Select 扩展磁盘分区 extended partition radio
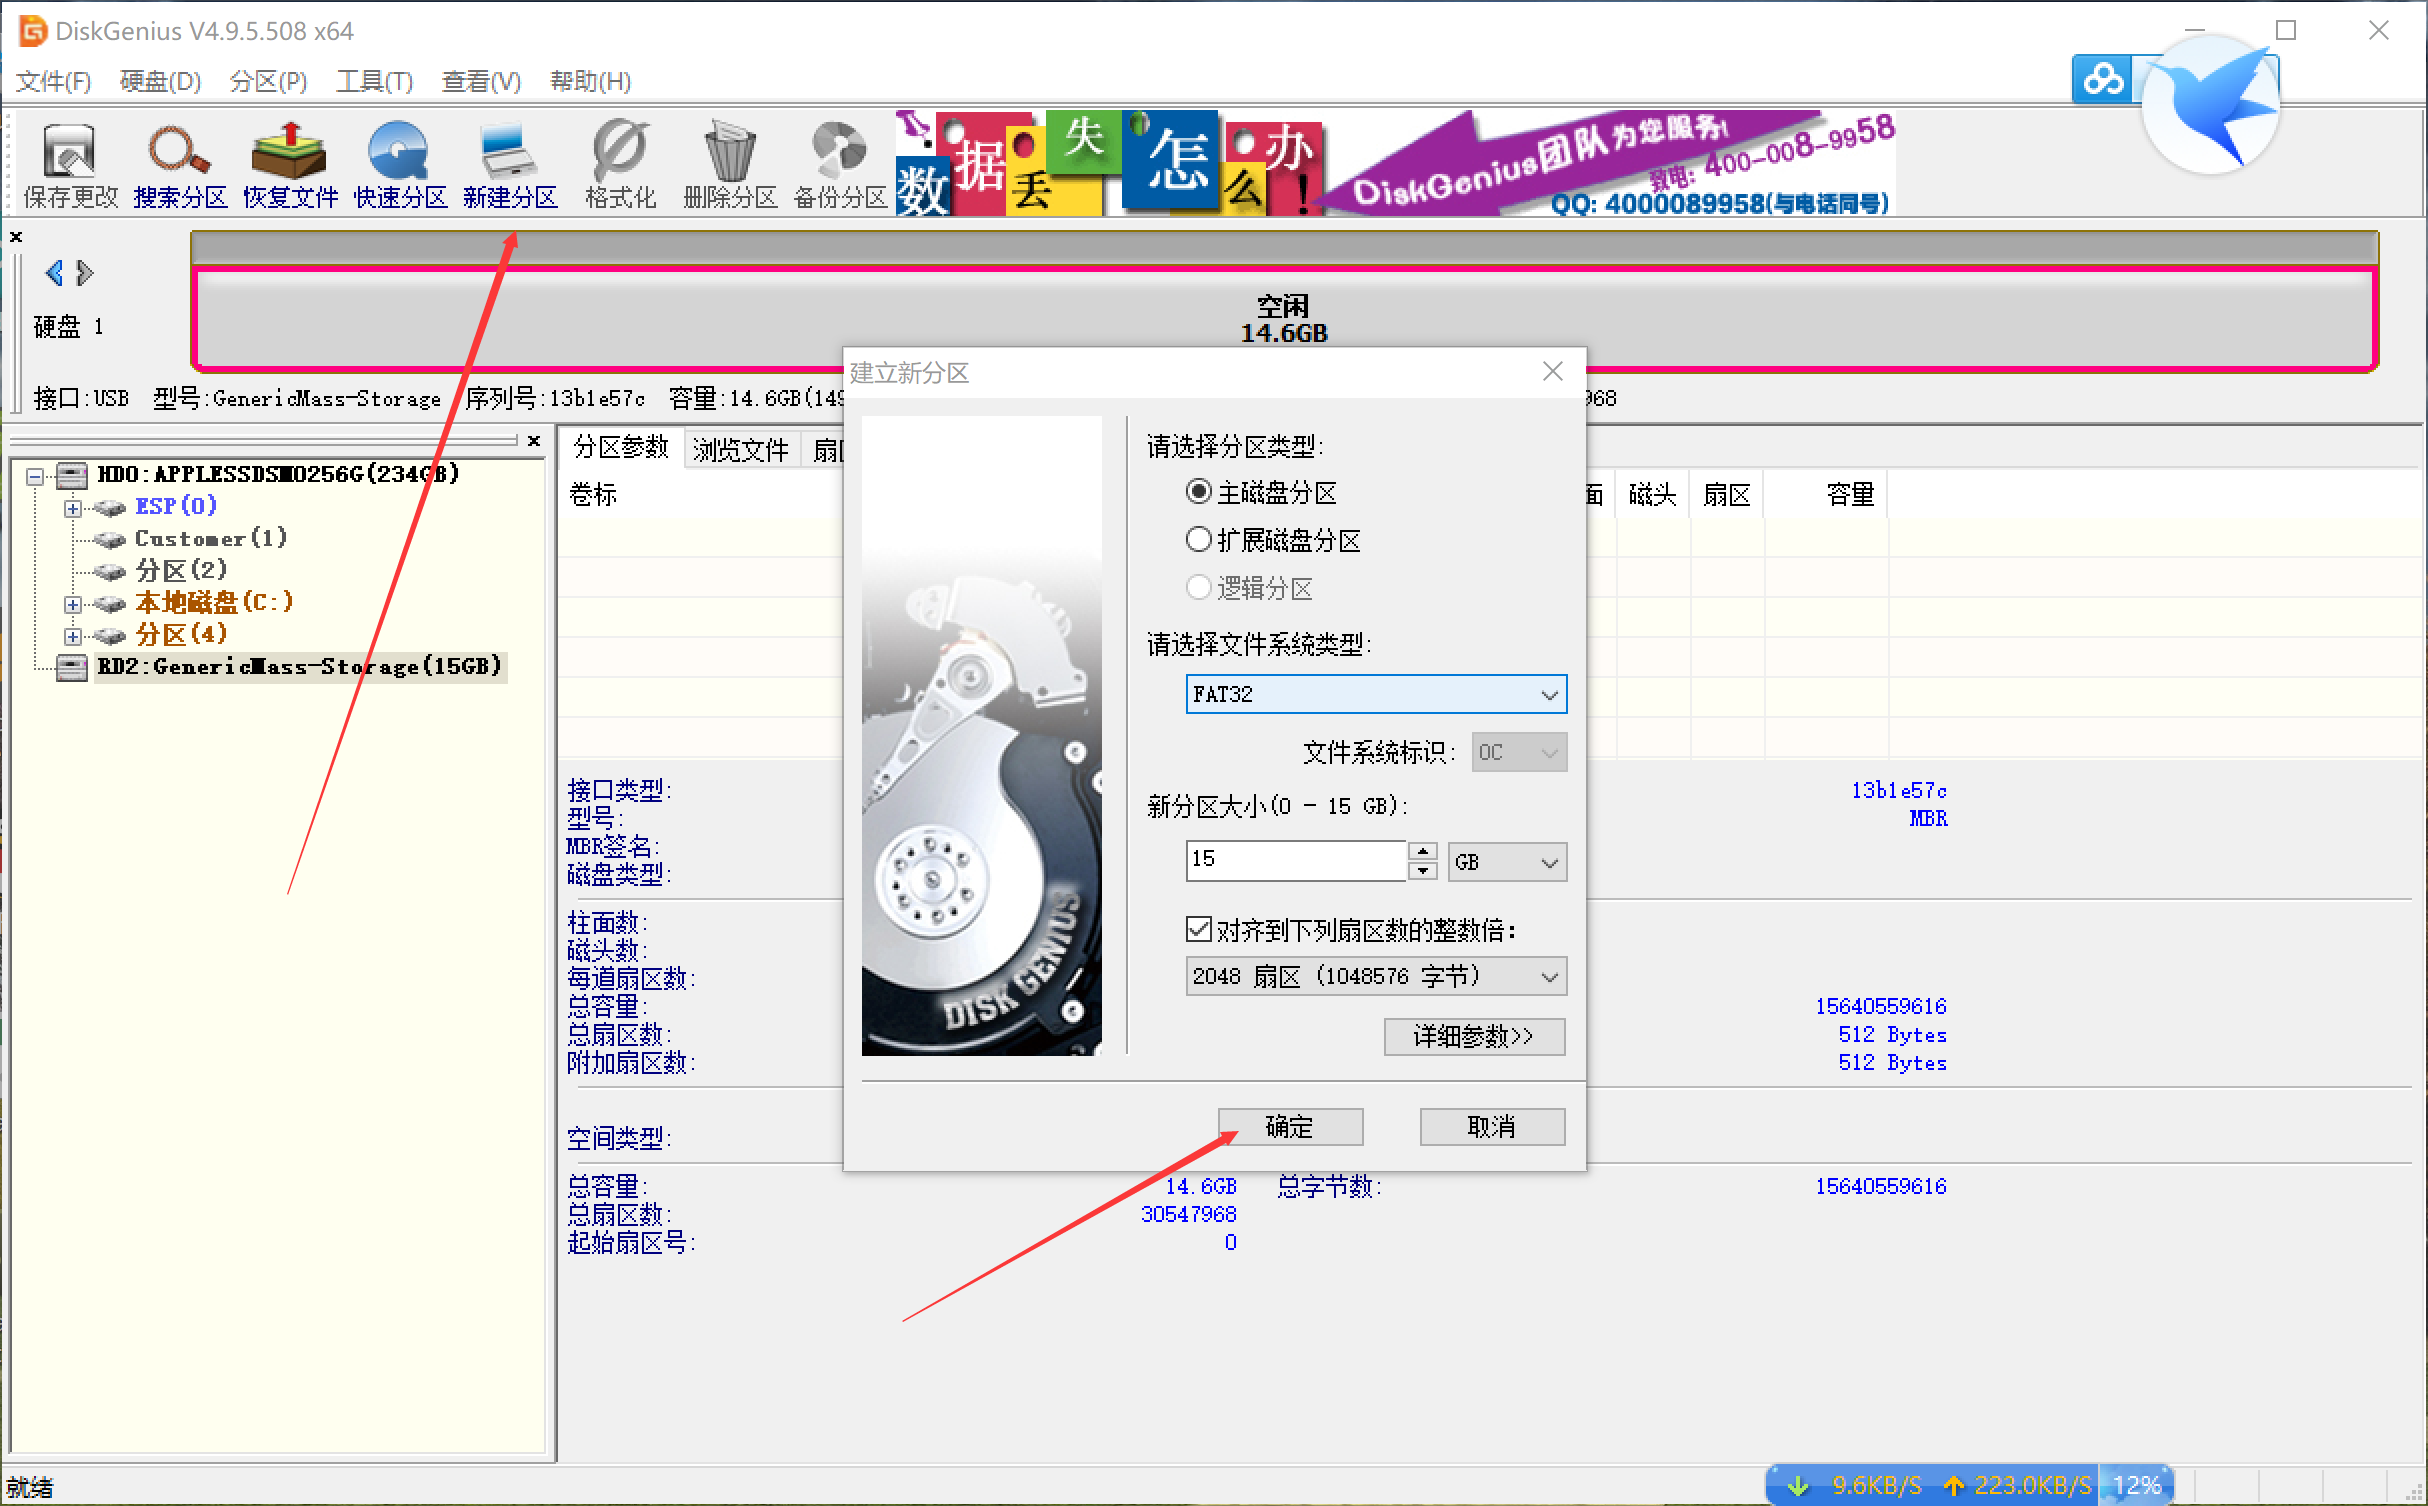 pyautogui.click(x=1198, y=540)
